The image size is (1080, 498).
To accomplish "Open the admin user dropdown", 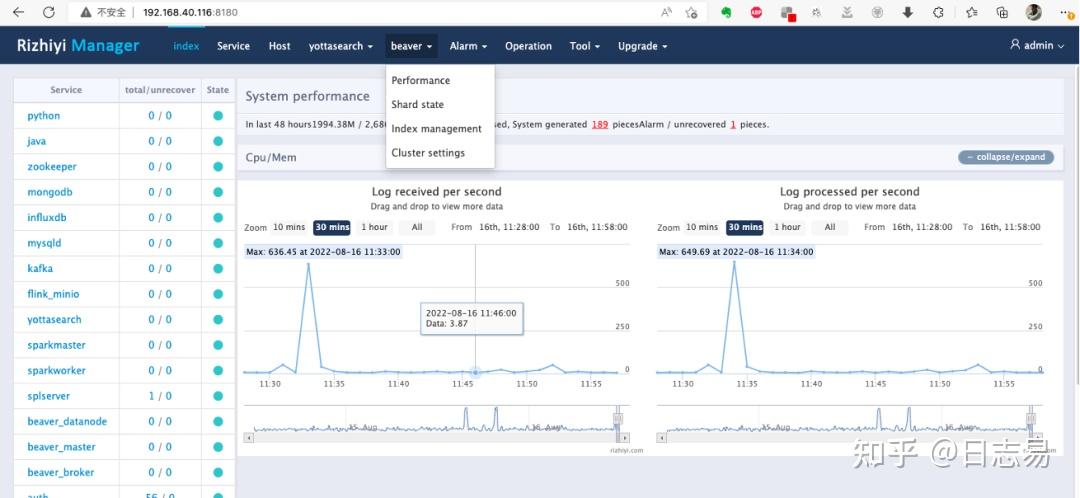I will click(x=1037, y=45).
